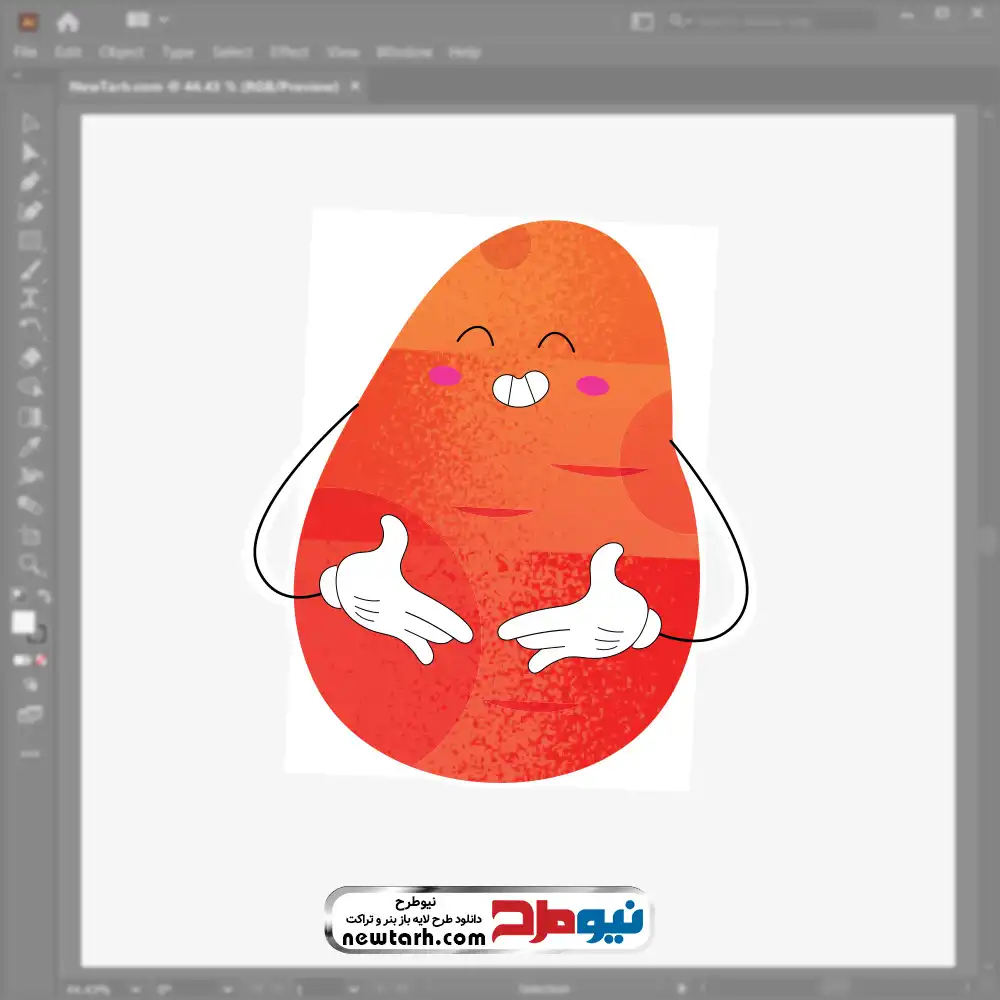Select the Rectangle tool
This screenshot has height=1000, width=1000.
30,240
